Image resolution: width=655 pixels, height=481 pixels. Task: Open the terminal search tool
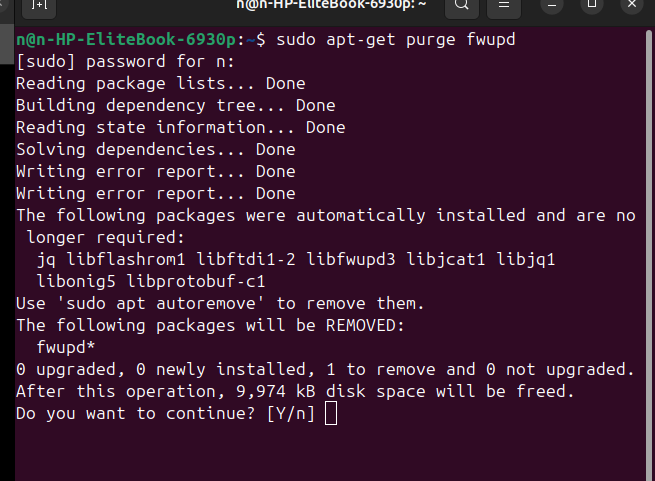click(462, 6)
